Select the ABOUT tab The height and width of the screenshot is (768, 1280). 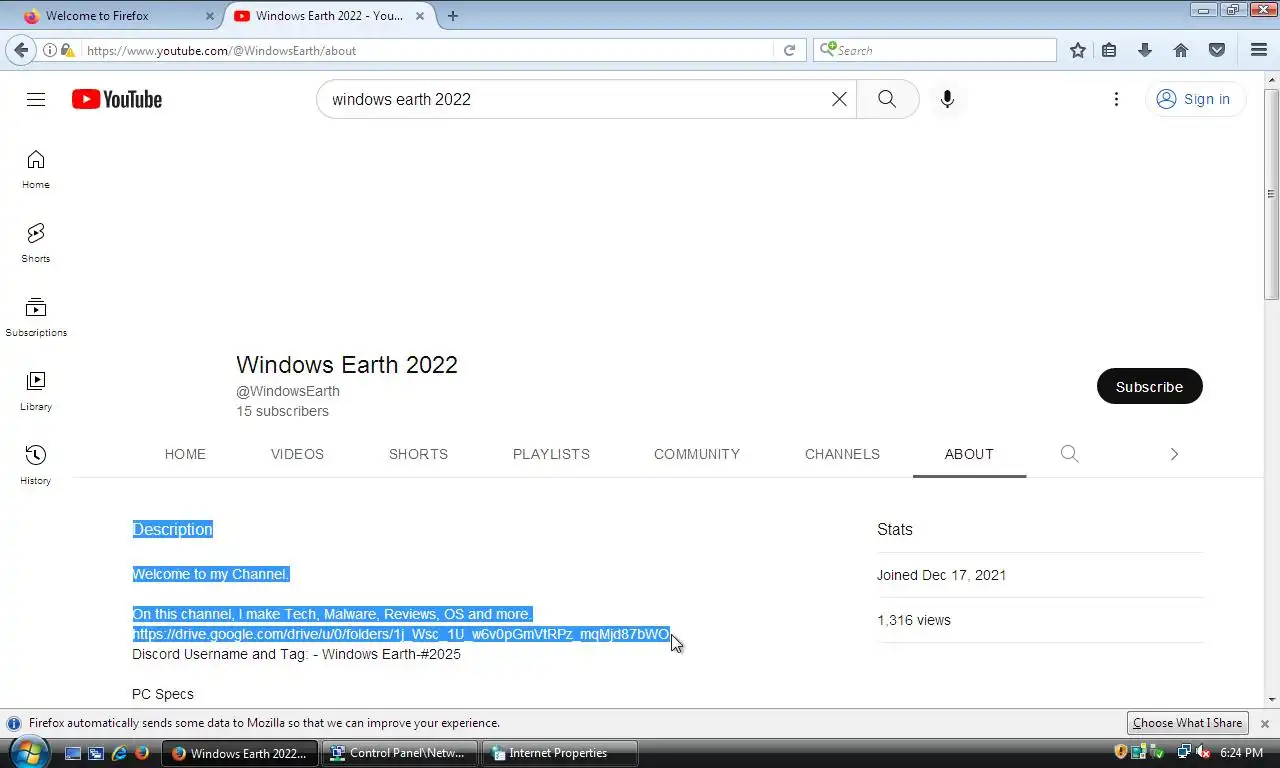969,454
